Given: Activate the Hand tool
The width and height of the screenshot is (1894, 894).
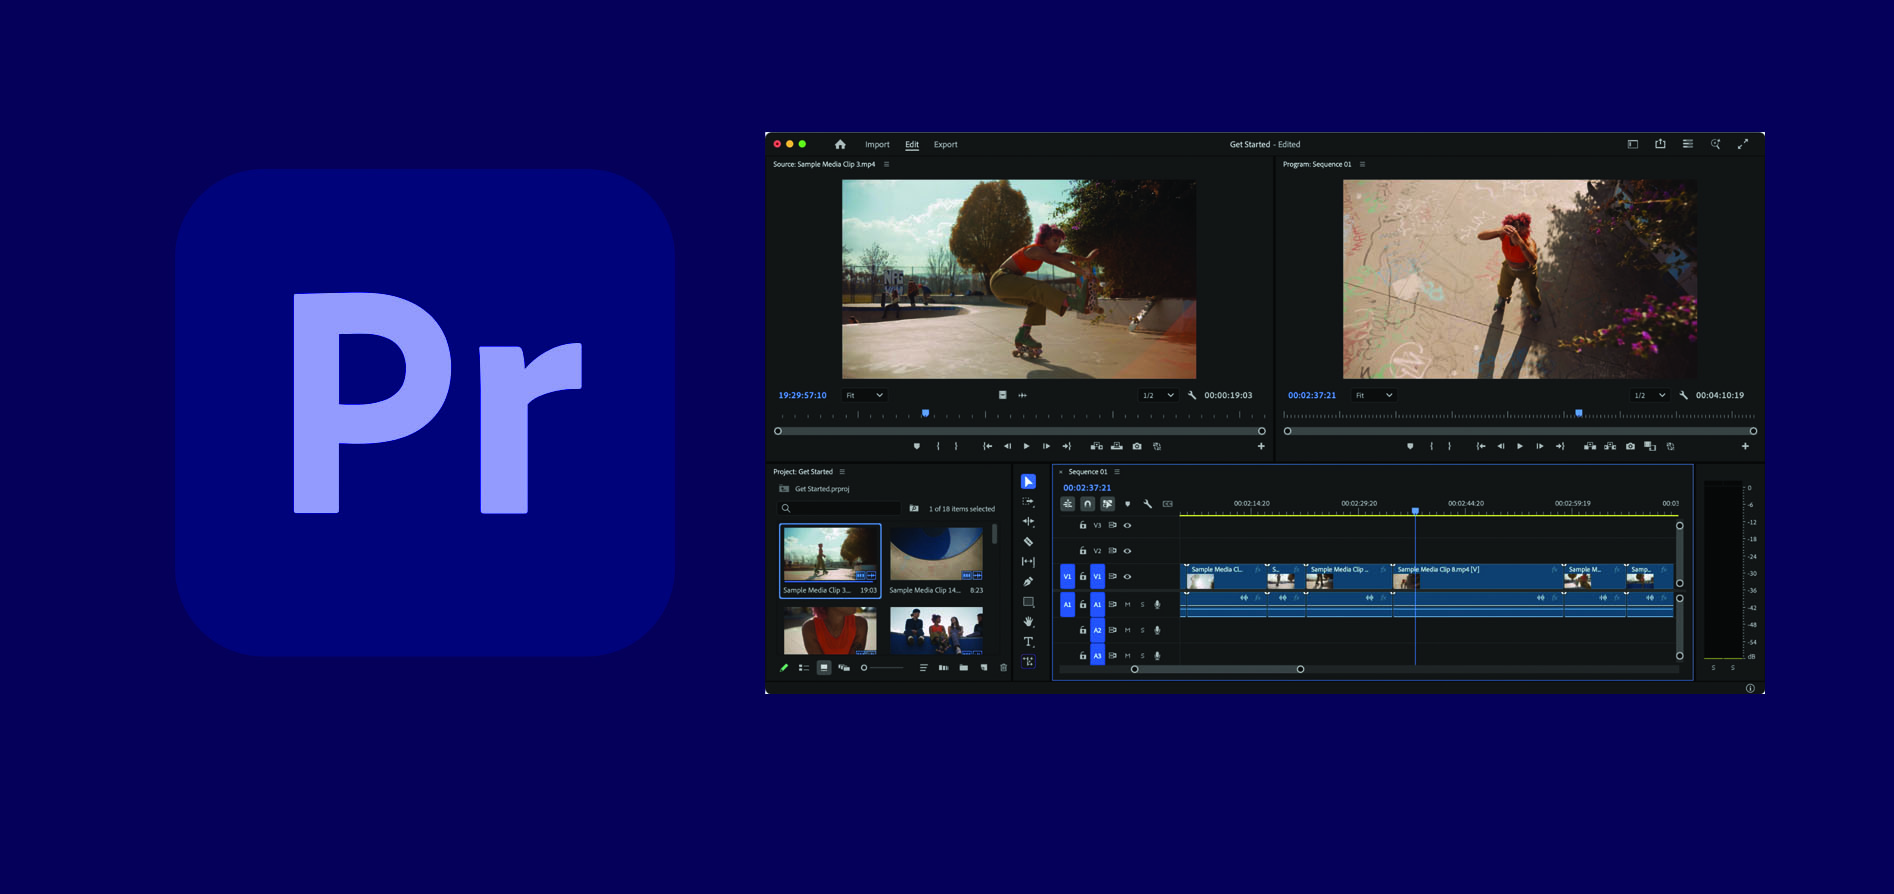Looking at the screenshot, I should [x=1028, y=622].
